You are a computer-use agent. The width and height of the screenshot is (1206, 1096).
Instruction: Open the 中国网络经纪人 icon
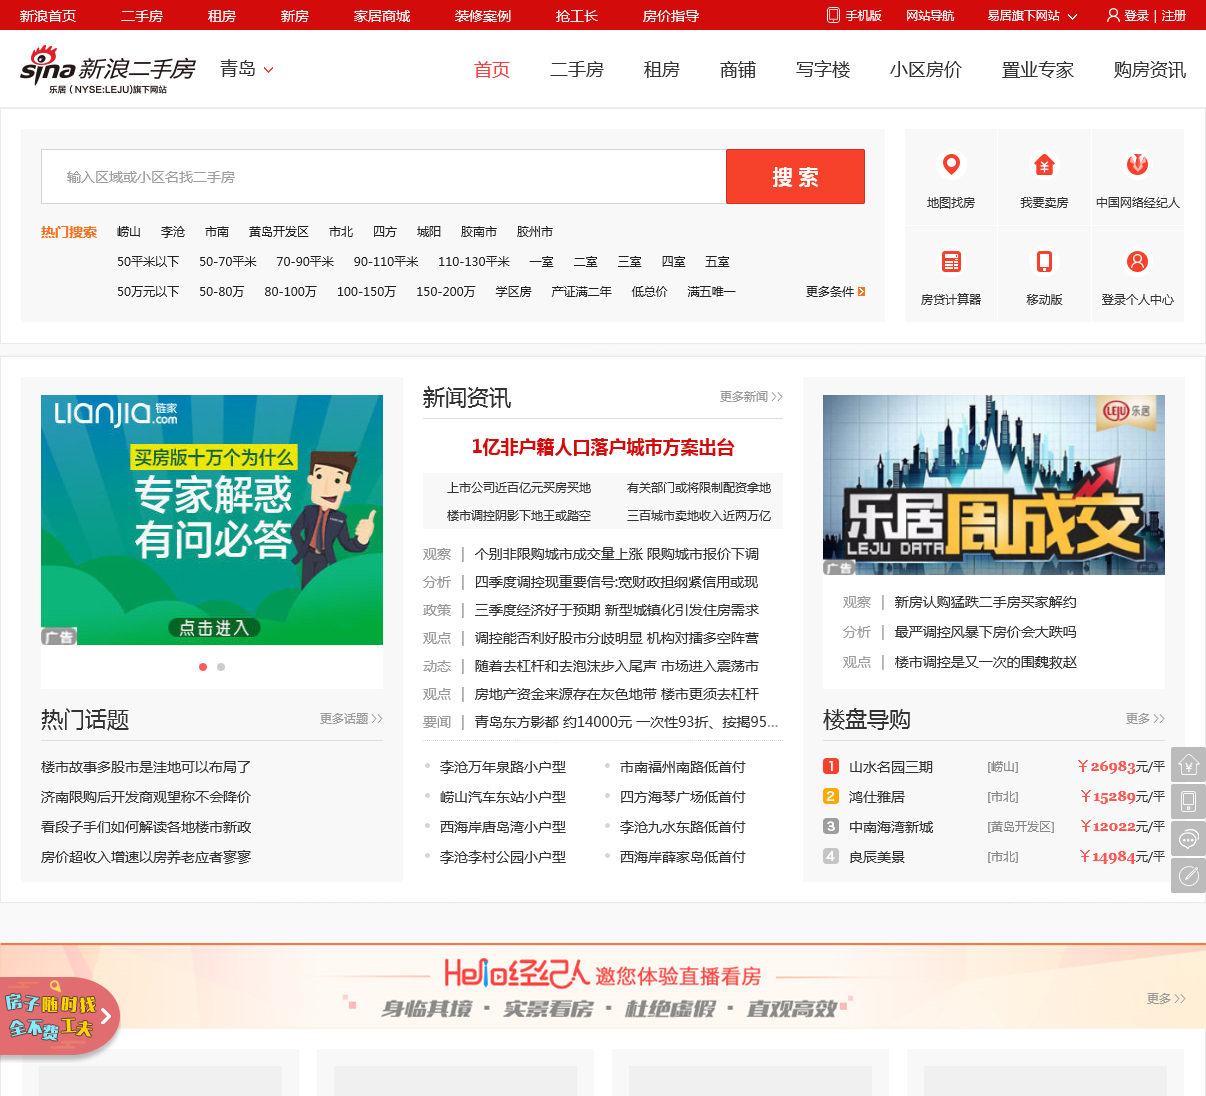(1137, 166)
